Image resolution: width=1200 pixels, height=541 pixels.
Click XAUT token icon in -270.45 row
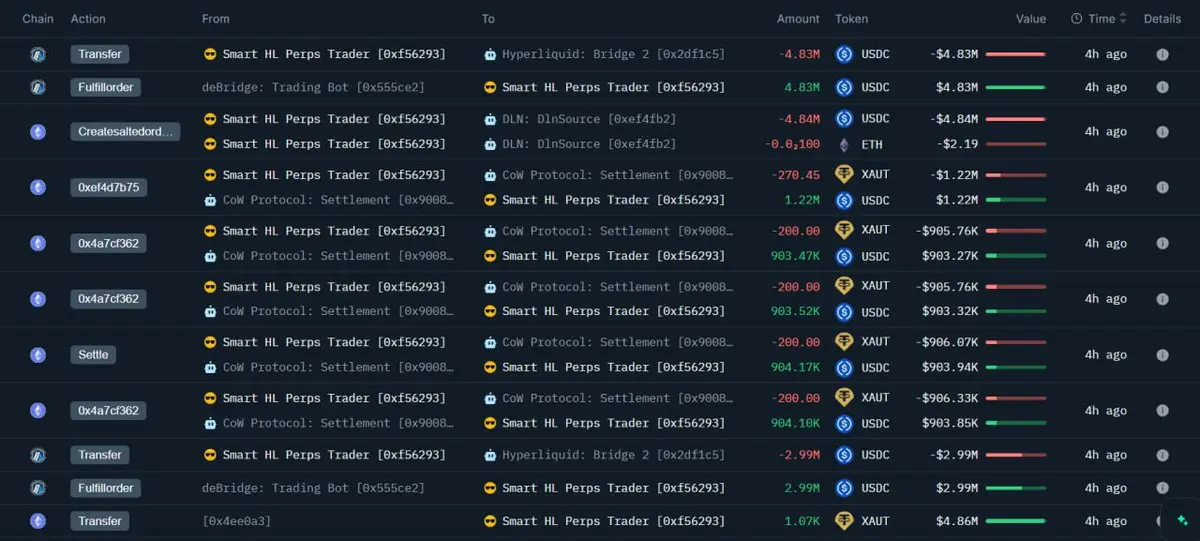843,175
